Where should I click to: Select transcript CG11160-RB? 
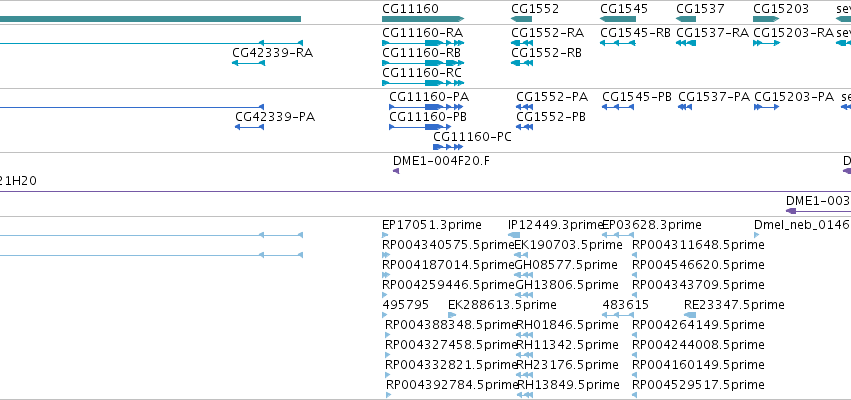point(421,53)
